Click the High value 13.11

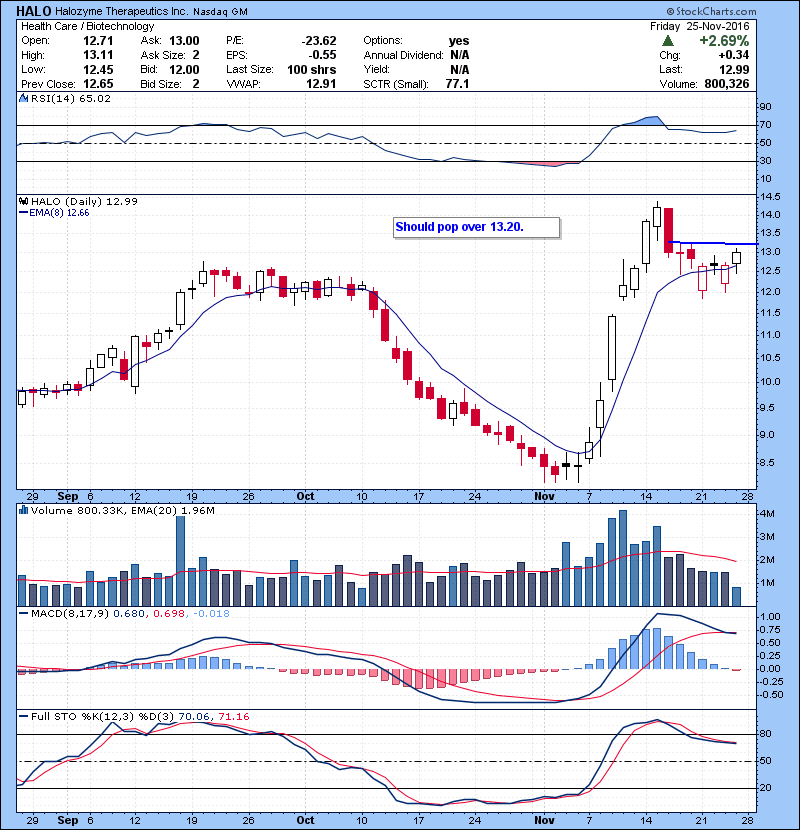(x=98, y=55)
